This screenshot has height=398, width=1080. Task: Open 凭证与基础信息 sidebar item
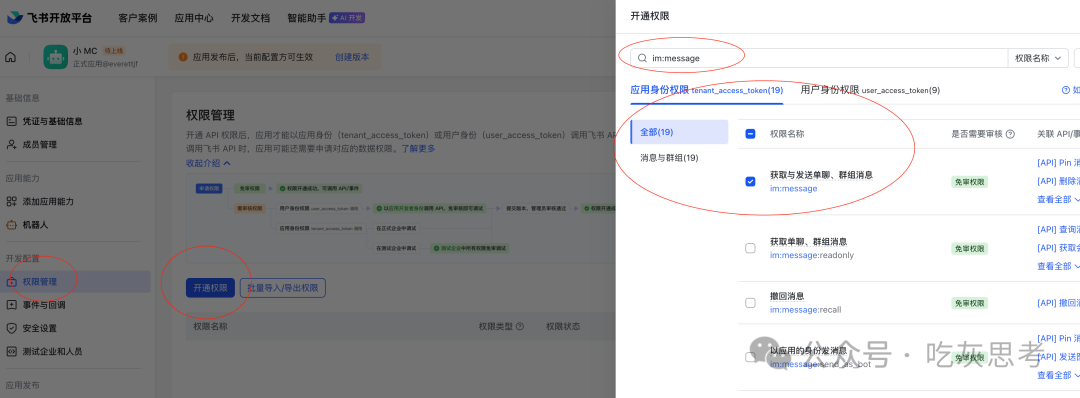52,121
